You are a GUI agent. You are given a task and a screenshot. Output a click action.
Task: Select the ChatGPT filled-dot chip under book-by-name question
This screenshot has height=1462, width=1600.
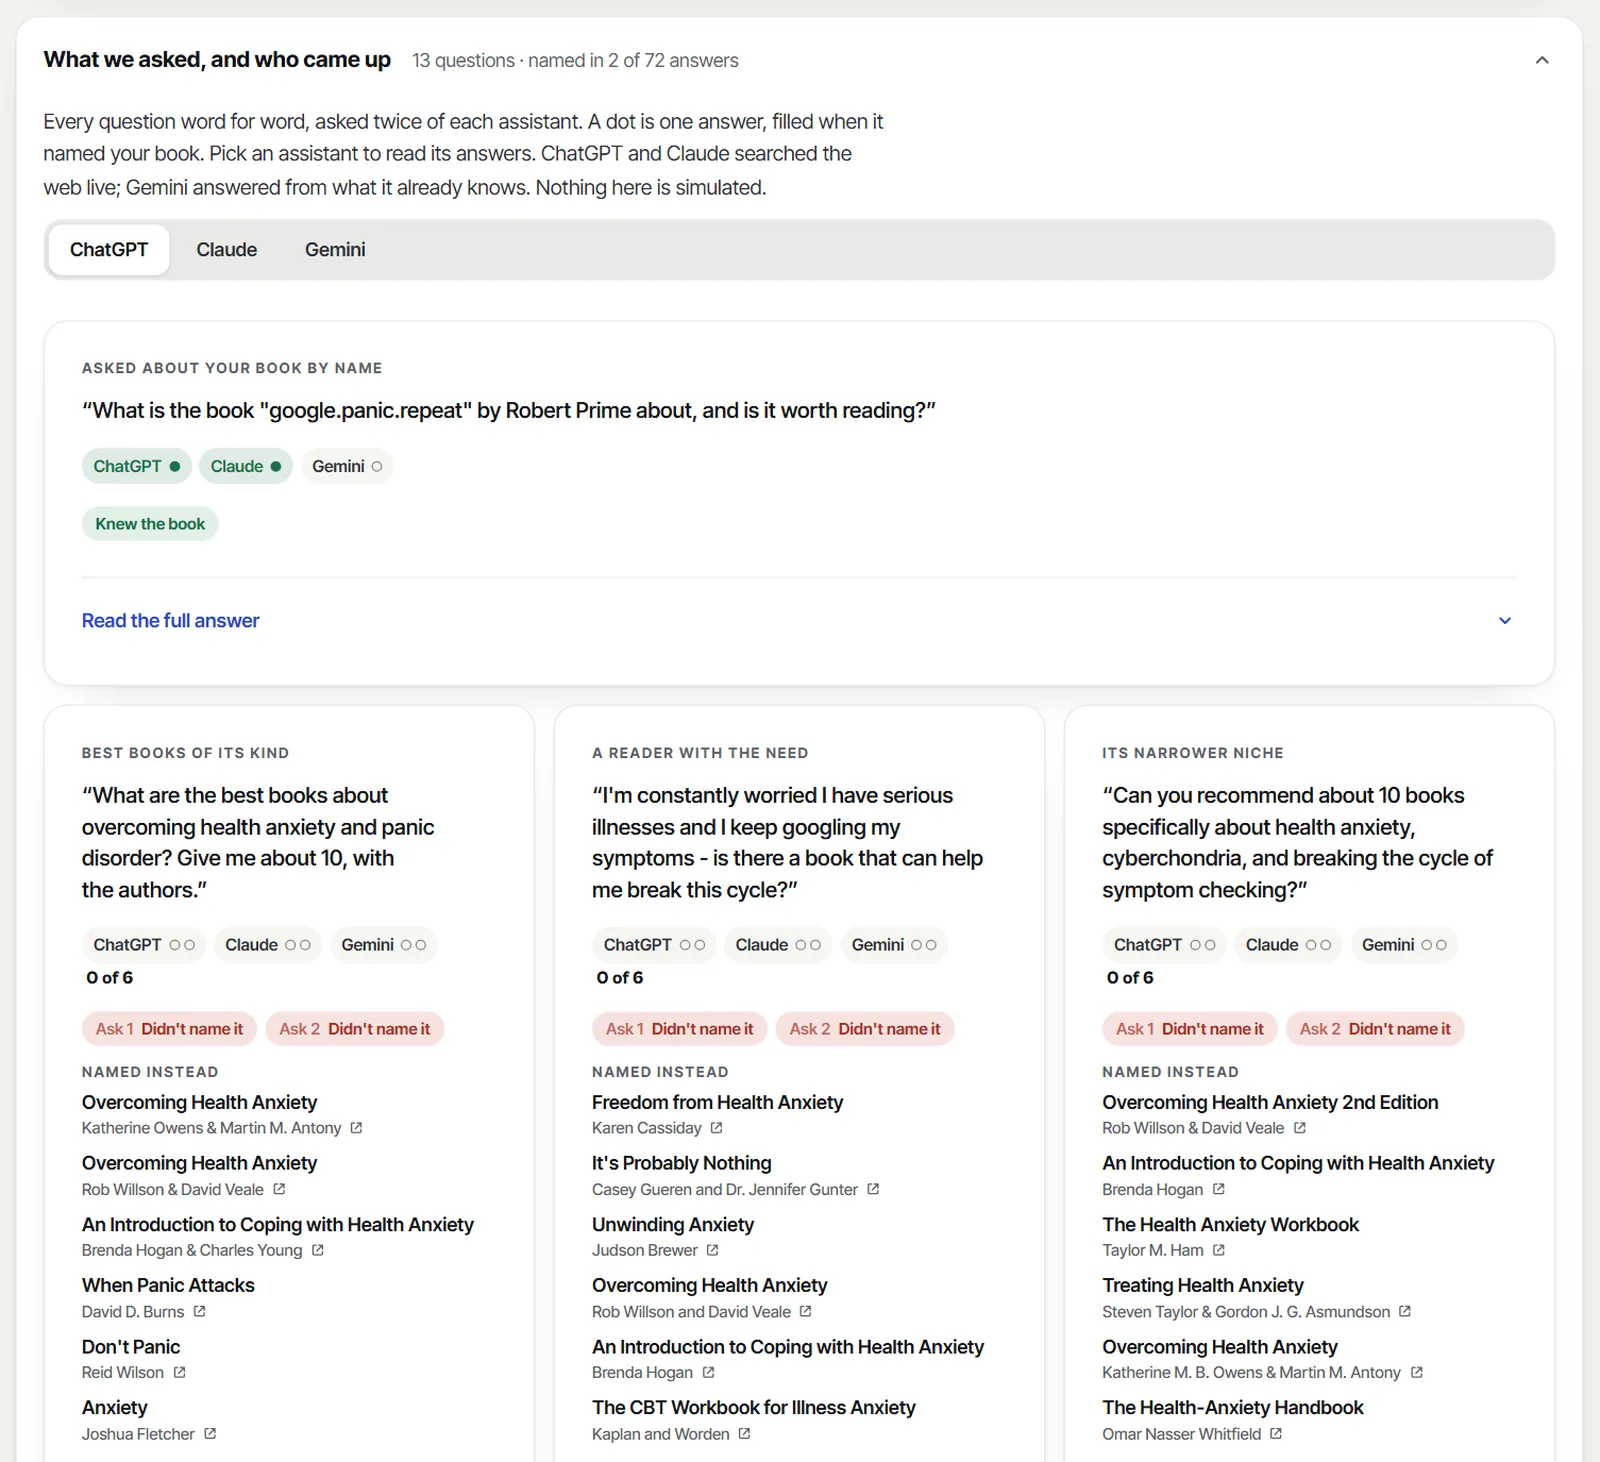pyautogui.click(x=137, y=466)
